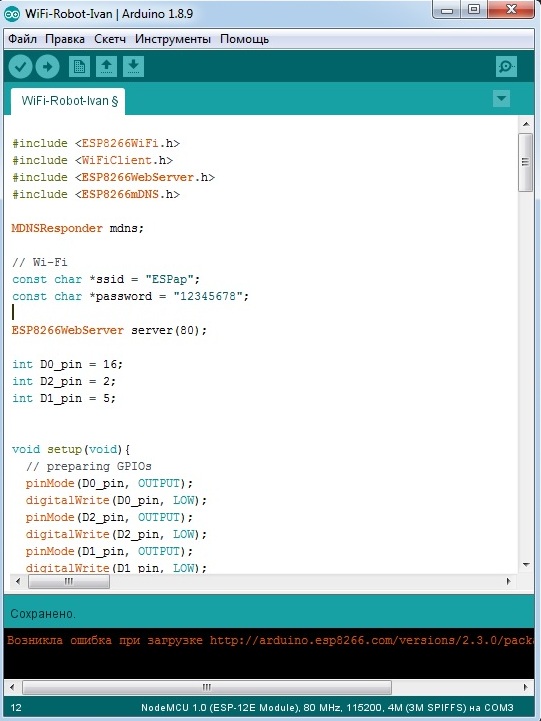Click the int D1_pin = 5; line

point(64,399)
